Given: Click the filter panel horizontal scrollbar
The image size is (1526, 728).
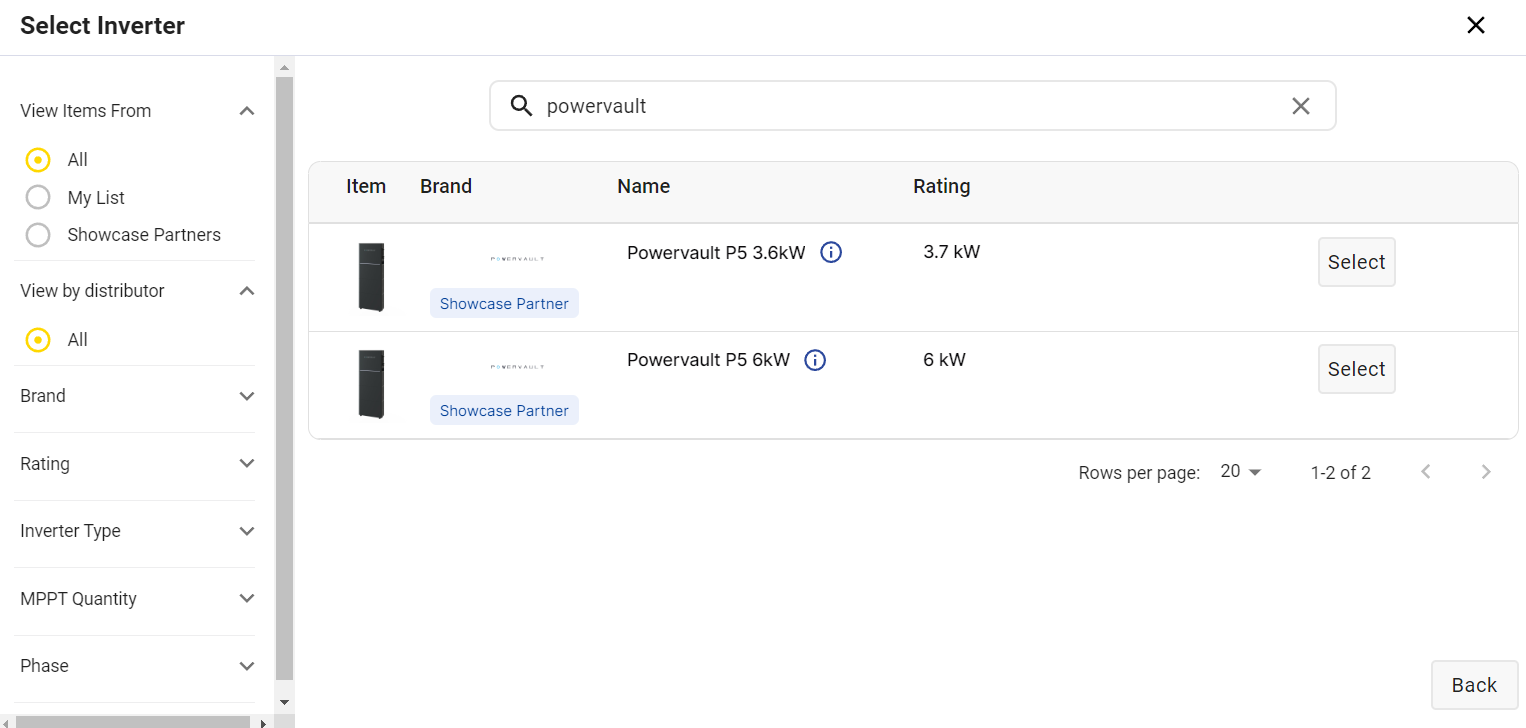Looking at the screenshot, I should point(132,721).
